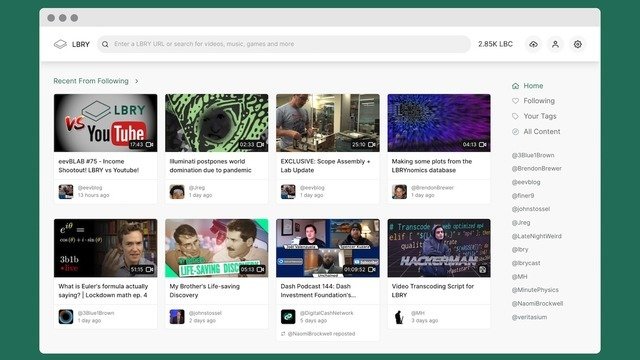640x360 pixels.
Task: Open the @MinutePhysics channel link
Action: [x=535, y=290]
